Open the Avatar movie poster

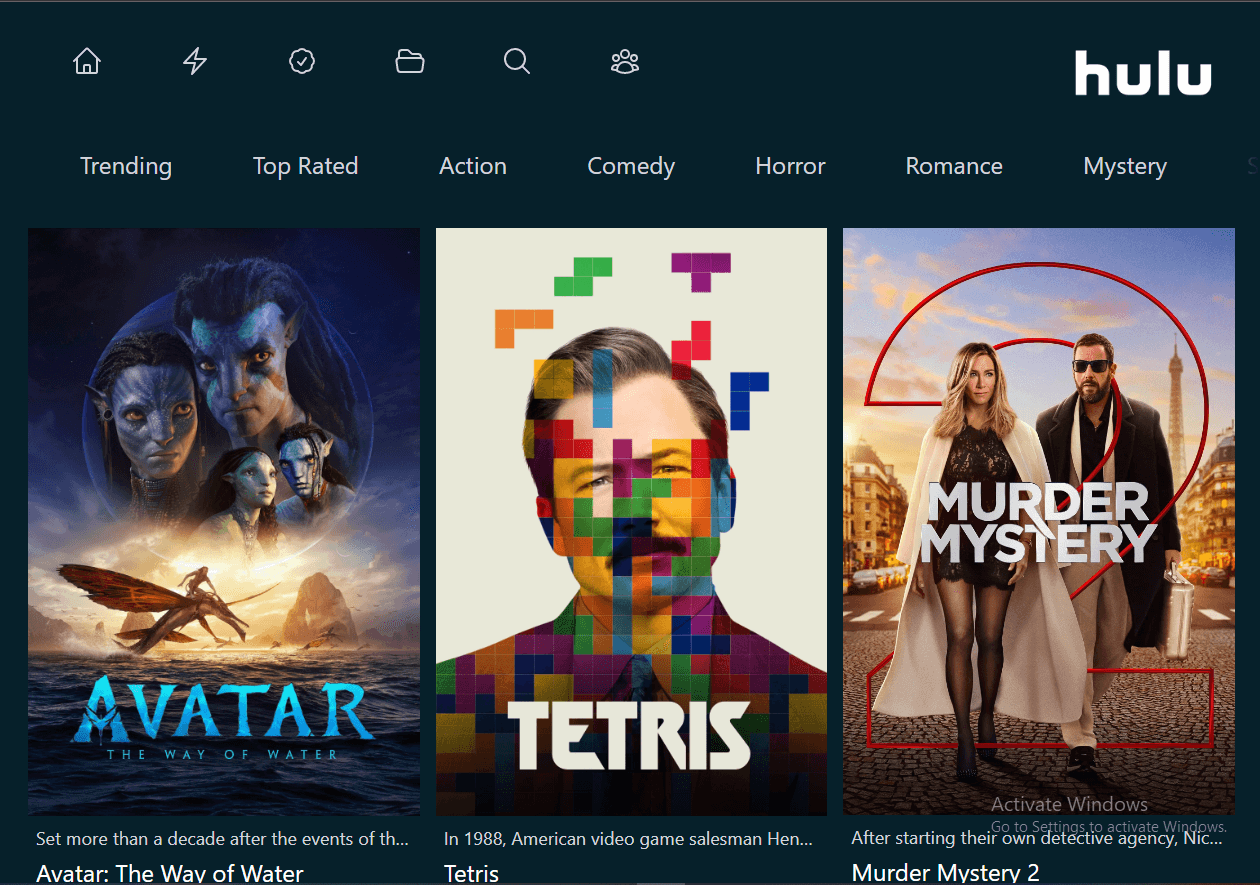(x=224, y=521)
